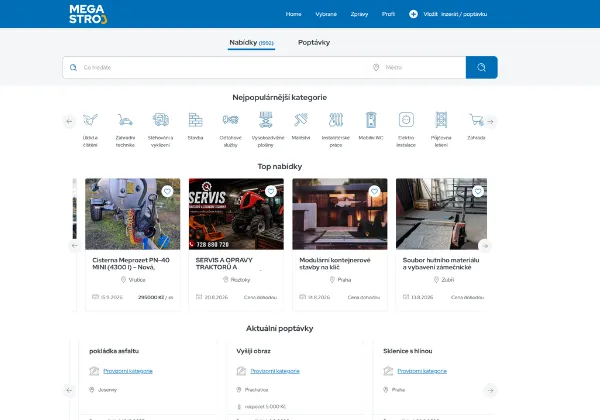This screenshot has width=600, height=420.
Task: Click the plus icon next to Vložit
Action: pyautogui.click(x=413, y=14)
